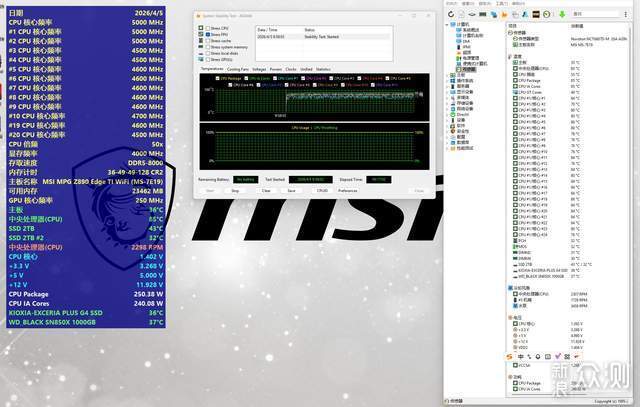This screenshot has width=640, height=407.
Task: Select the 传感器 item in the tree
Action: tap(469, 69)
